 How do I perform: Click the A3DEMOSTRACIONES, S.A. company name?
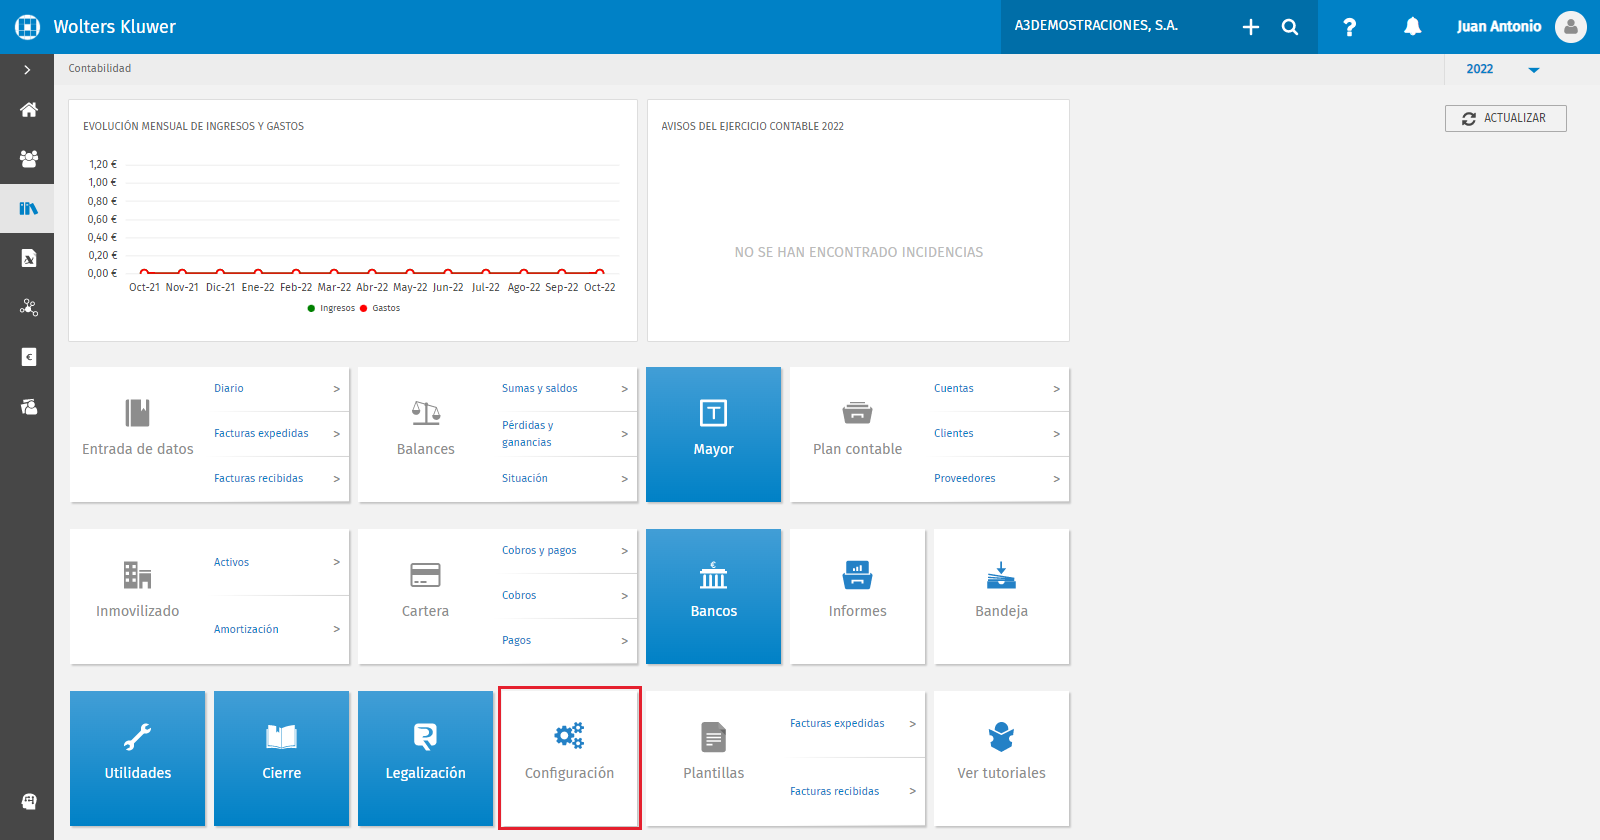coord(1096,26)
